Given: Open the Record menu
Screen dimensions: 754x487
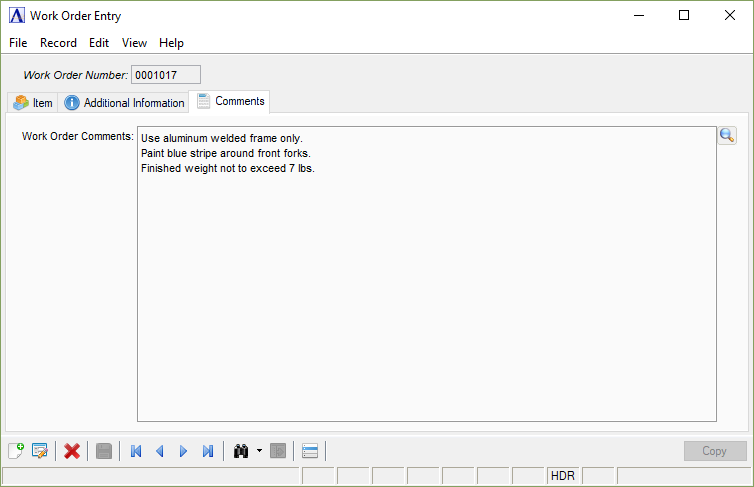Looking at the screenshot, I should coord(58,43).
